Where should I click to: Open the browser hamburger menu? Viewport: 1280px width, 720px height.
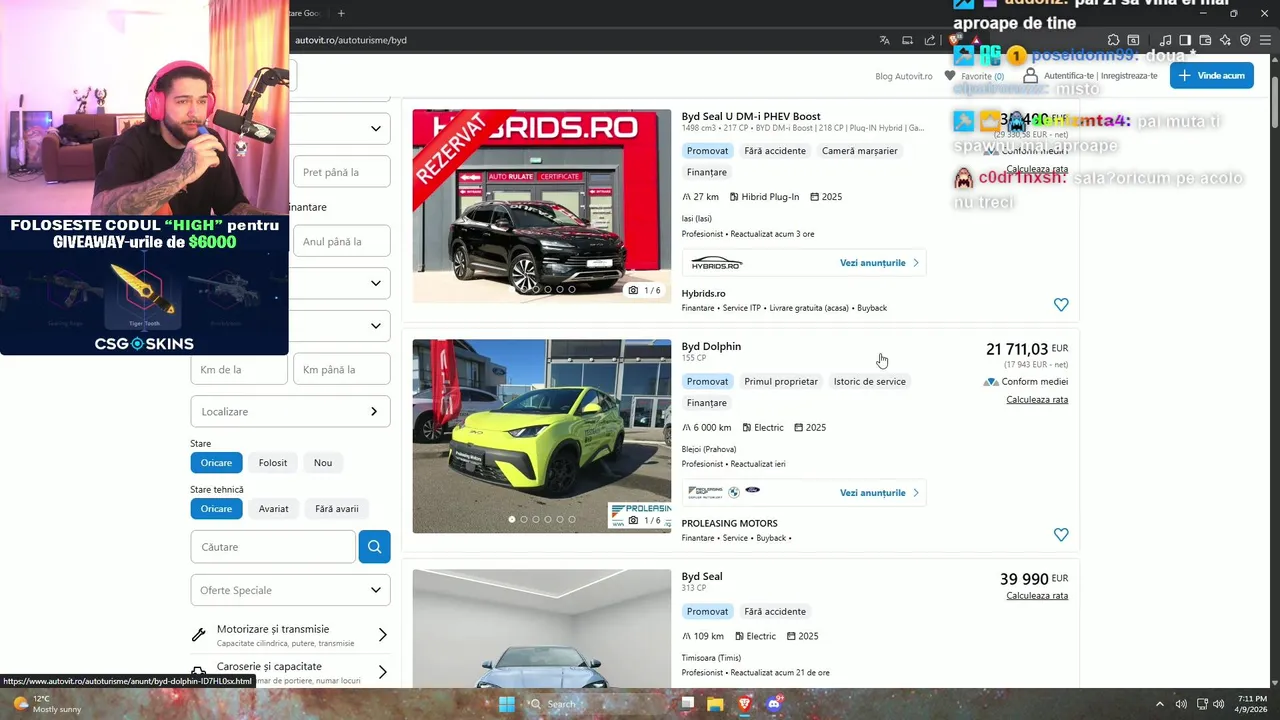click(x=1266, y=40)
